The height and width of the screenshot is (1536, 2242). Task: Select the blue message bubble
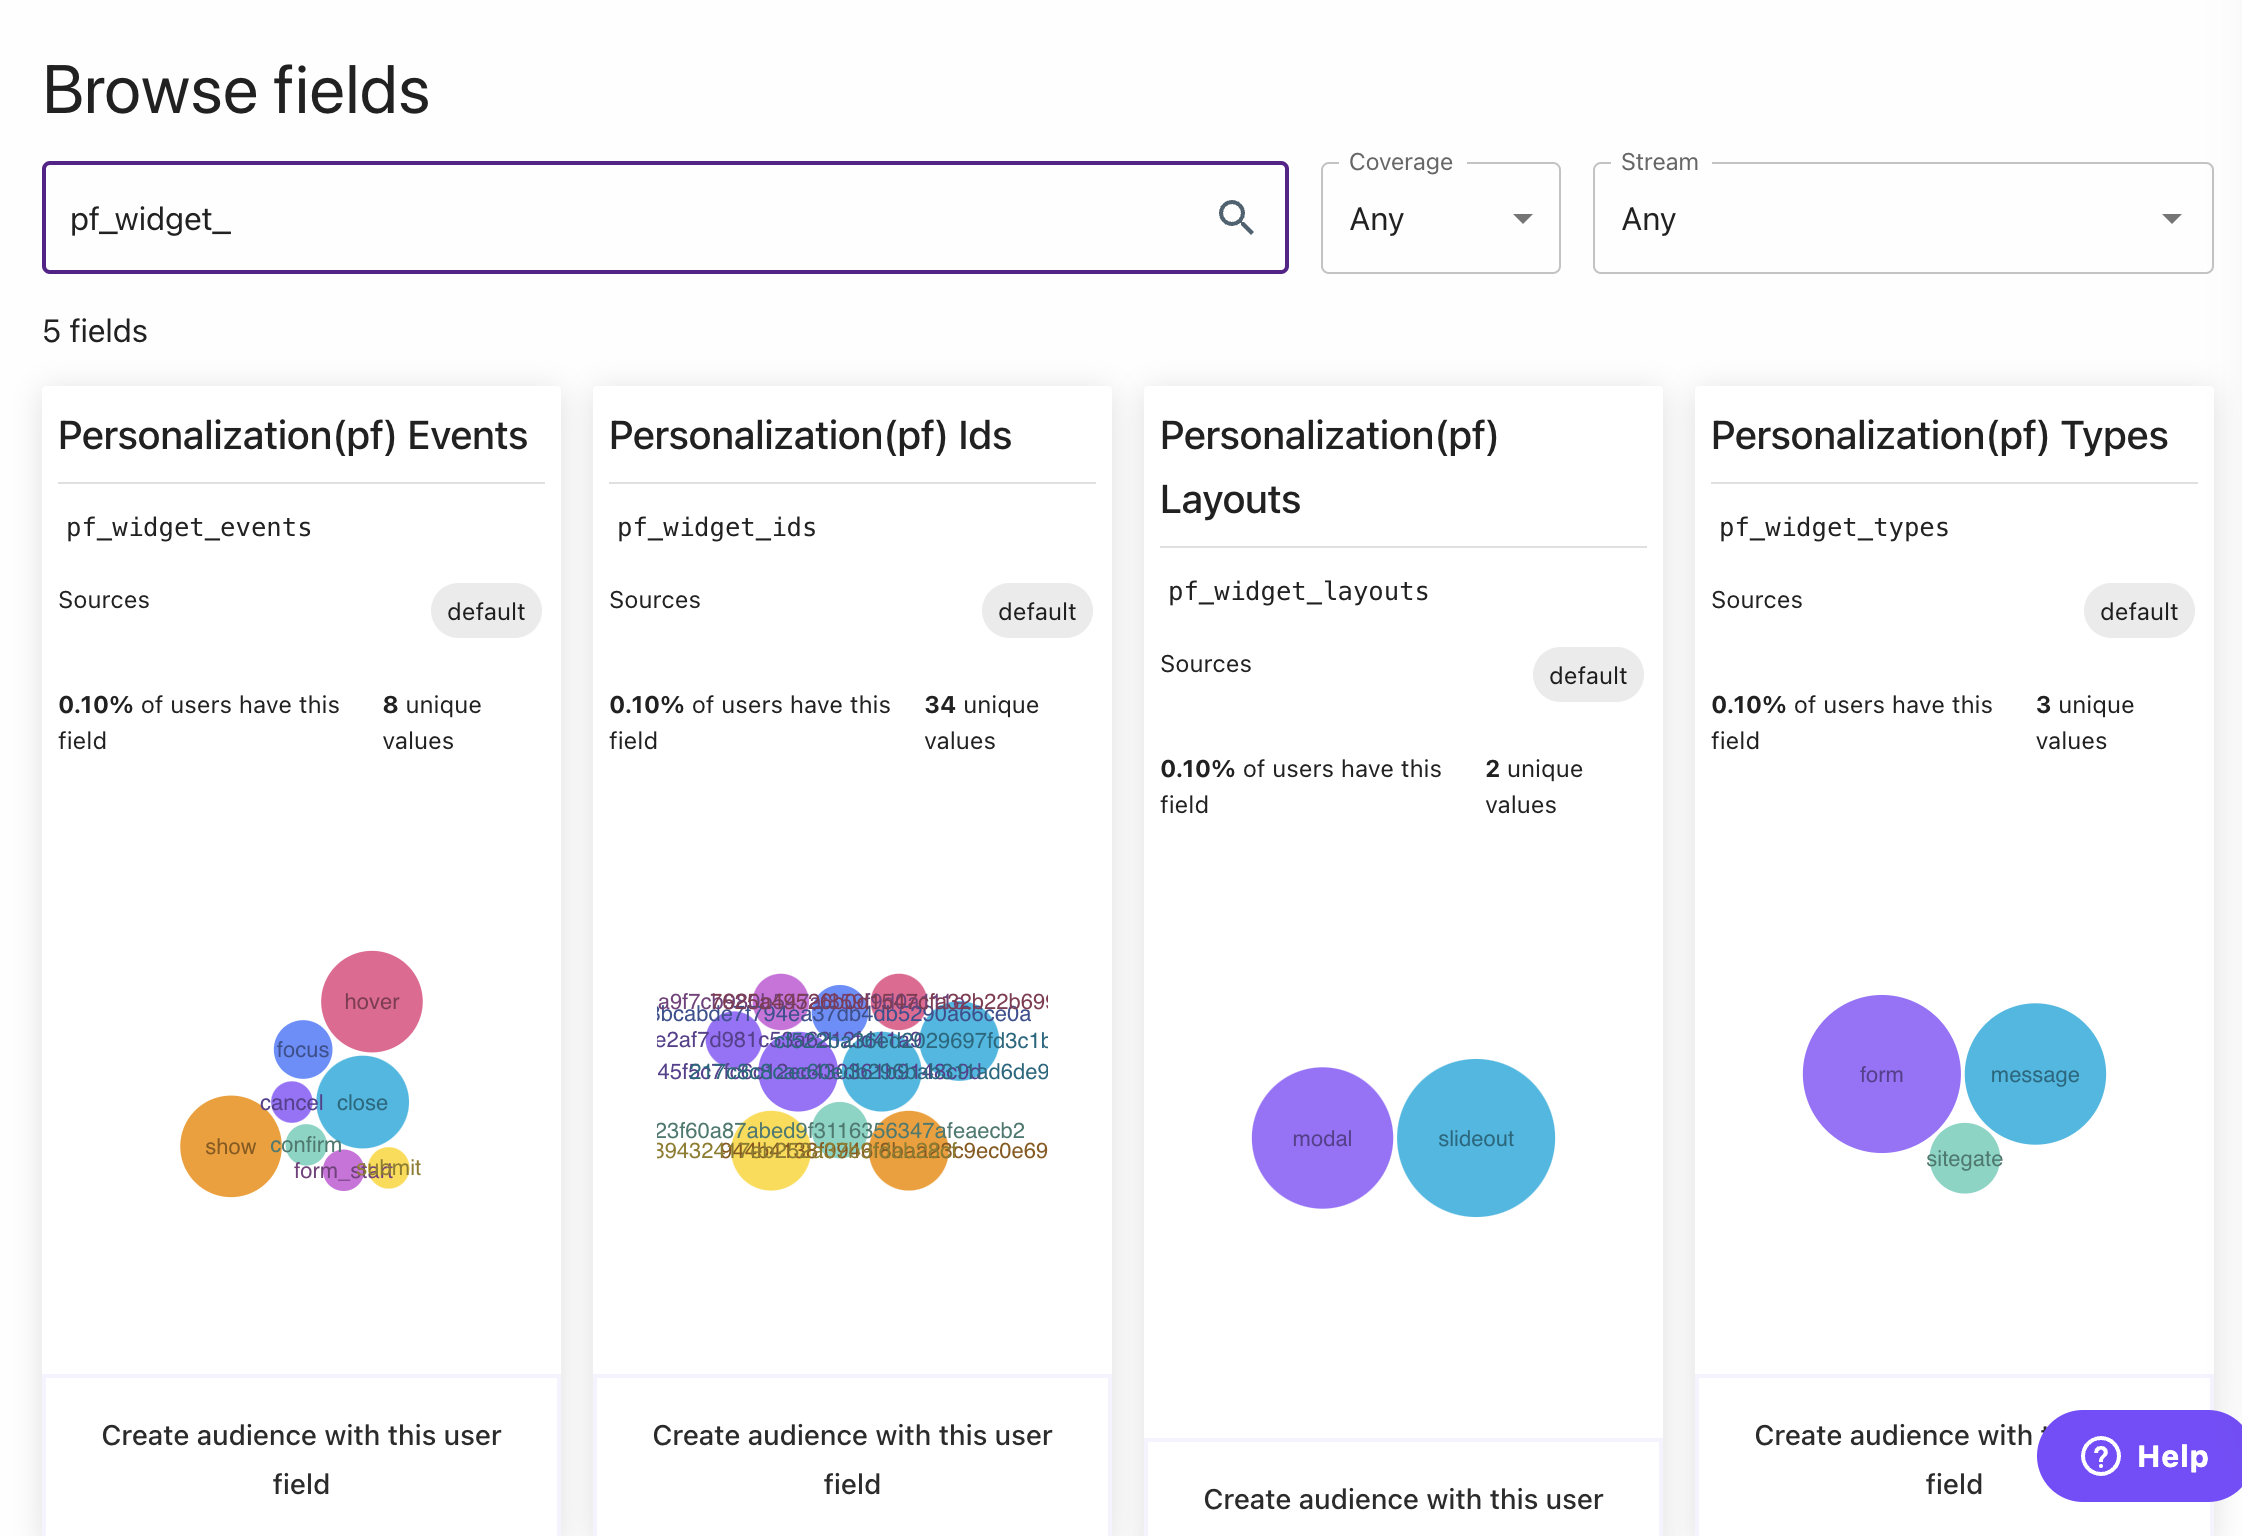click(x=2035, y=1074)
